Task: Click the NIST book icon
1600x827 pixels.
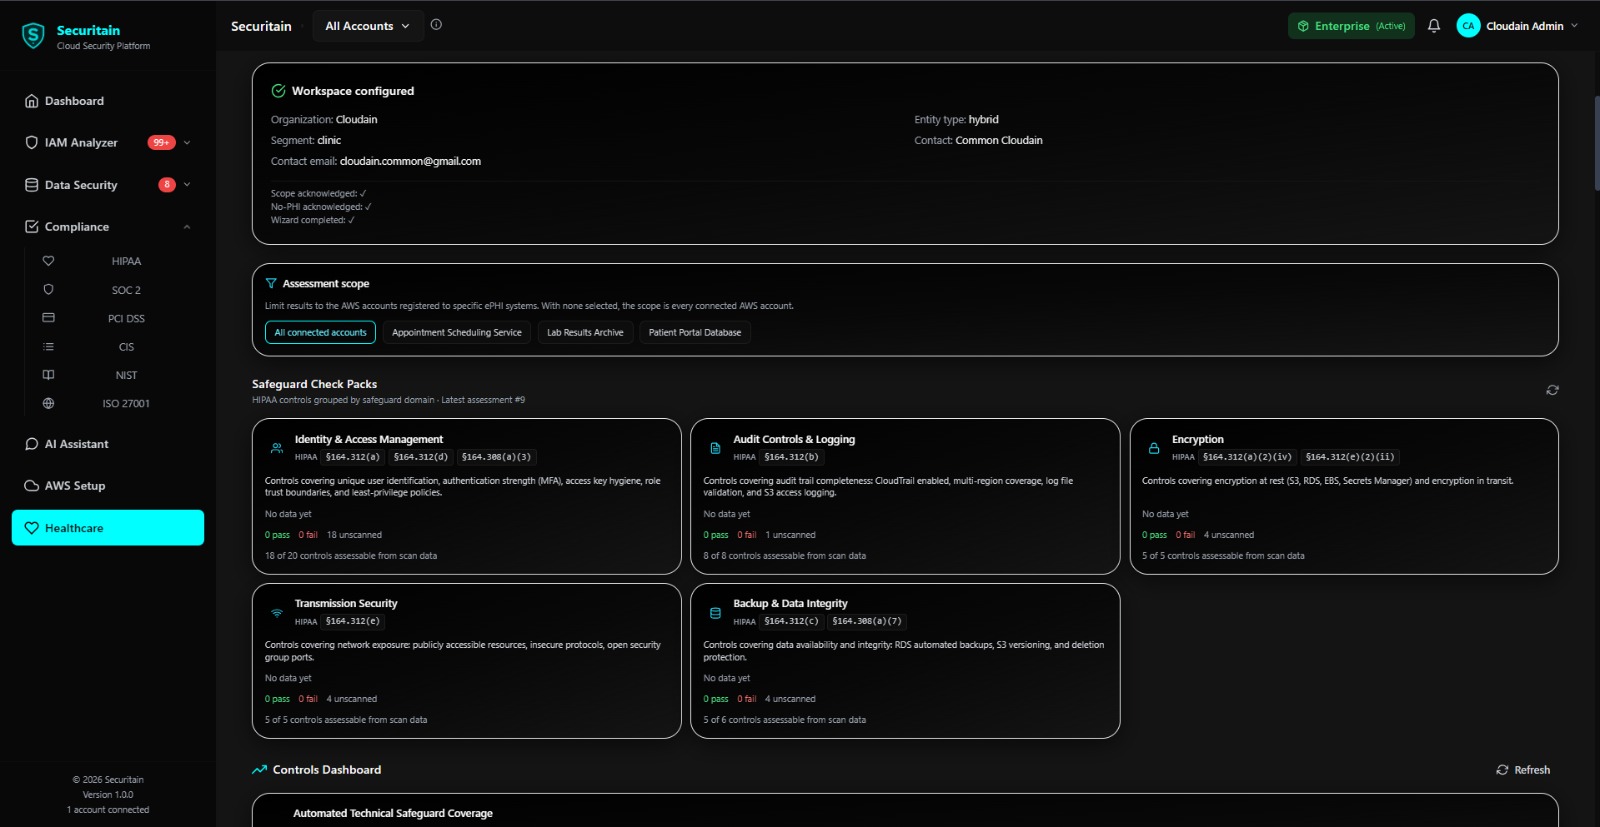Action: (48, 375)
